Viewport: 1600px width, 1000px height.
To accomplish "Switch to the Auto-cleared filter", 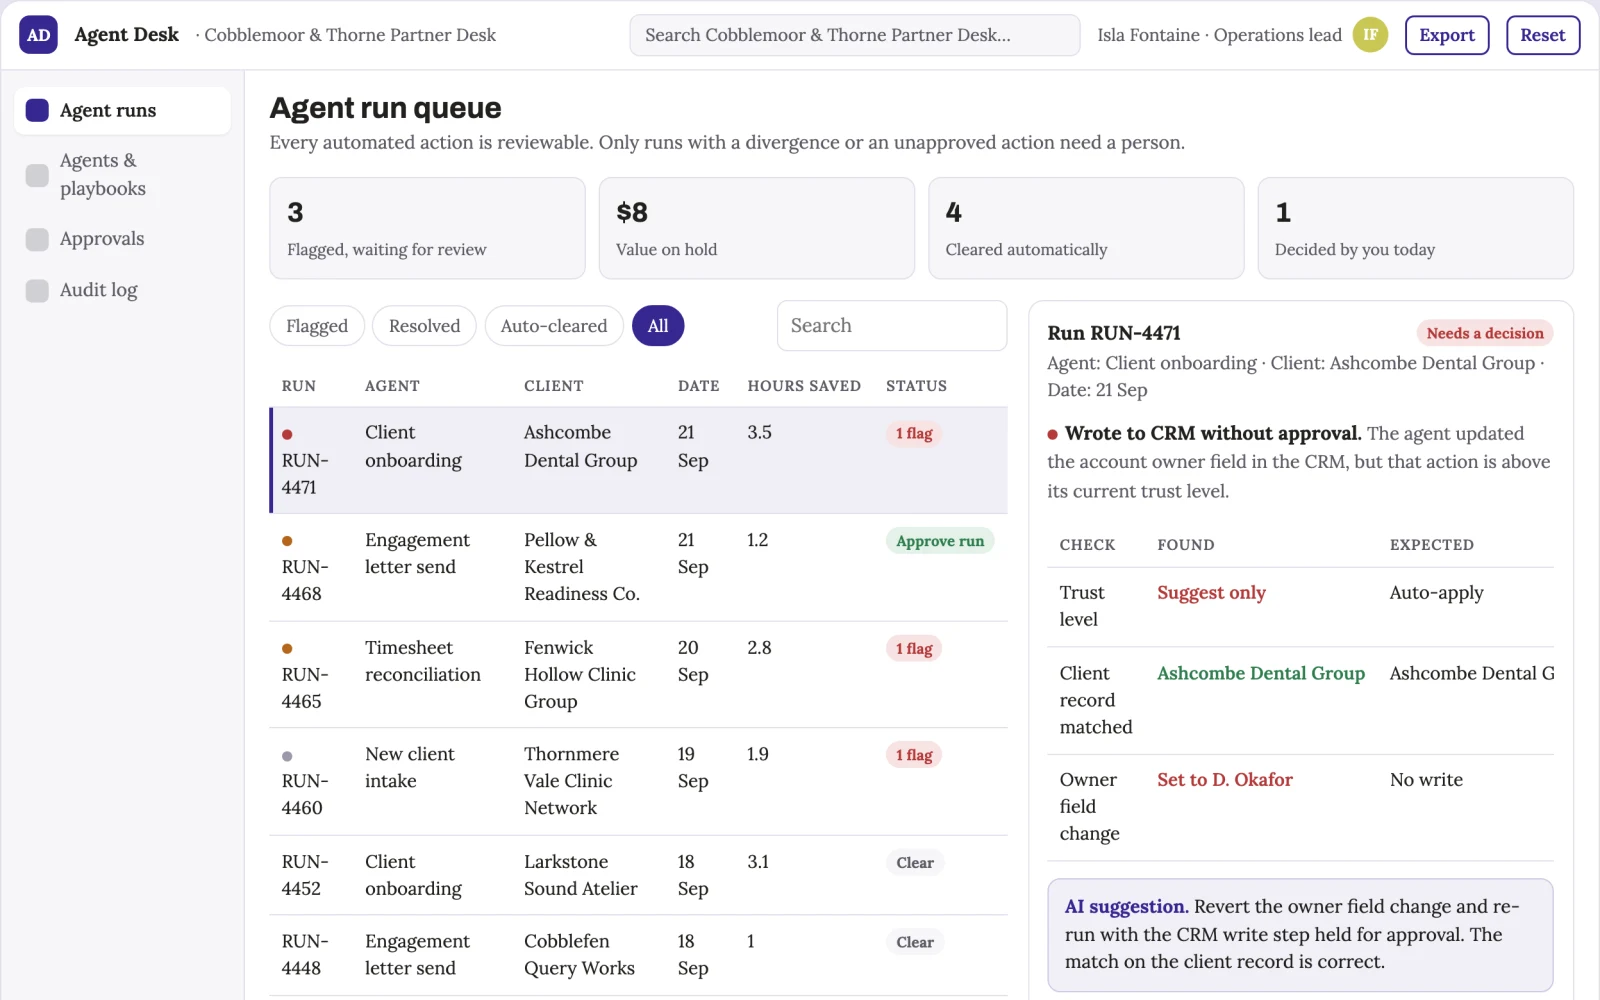I will point(554,326).
